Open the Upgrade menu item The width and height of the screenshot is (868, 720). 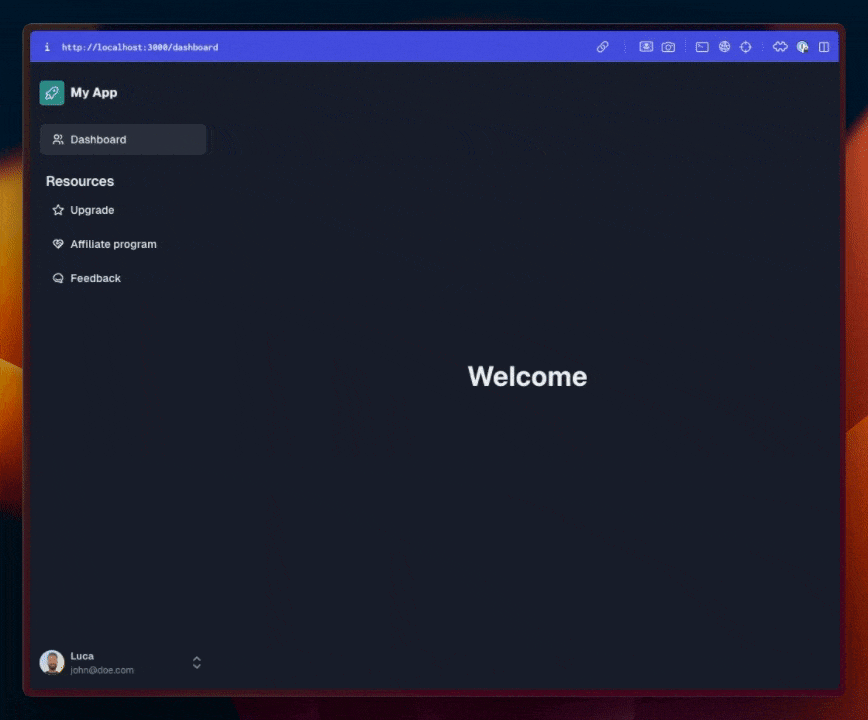point(92,210)
